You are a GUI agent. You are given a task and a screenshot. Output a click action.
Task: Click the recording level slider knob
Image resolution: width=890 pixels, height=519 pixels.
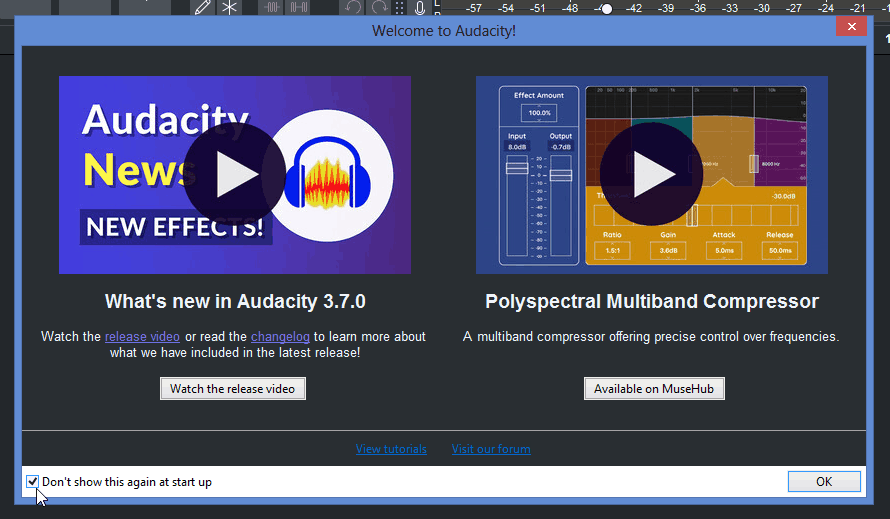607,9
